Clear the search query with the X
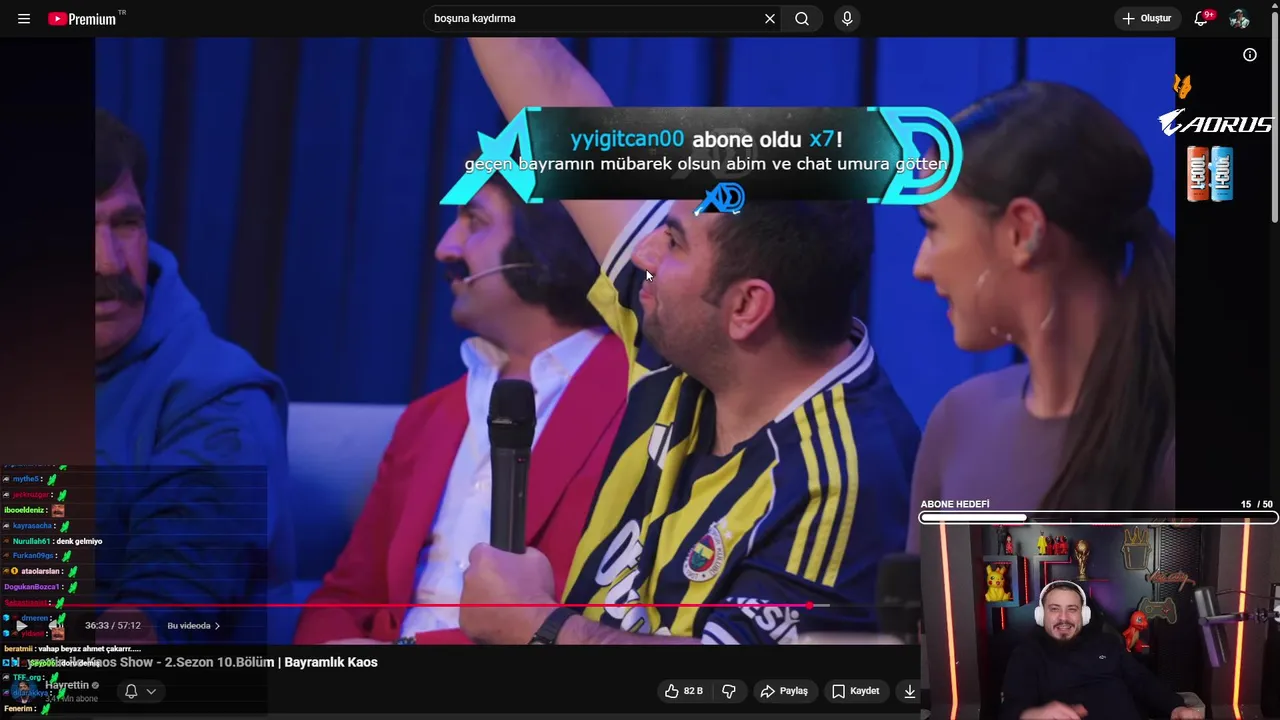This screenshot has height=720, width=1280. pos(770,19)
